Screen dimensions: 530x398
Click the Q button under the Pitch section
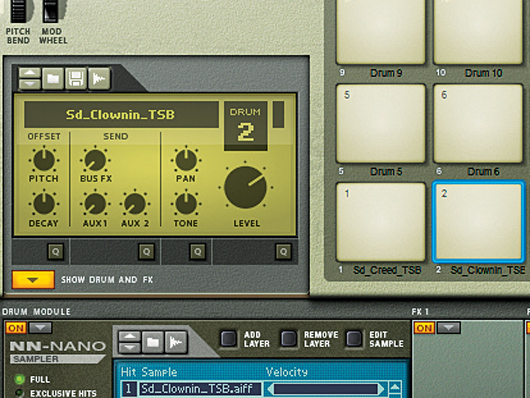point(56,252)
